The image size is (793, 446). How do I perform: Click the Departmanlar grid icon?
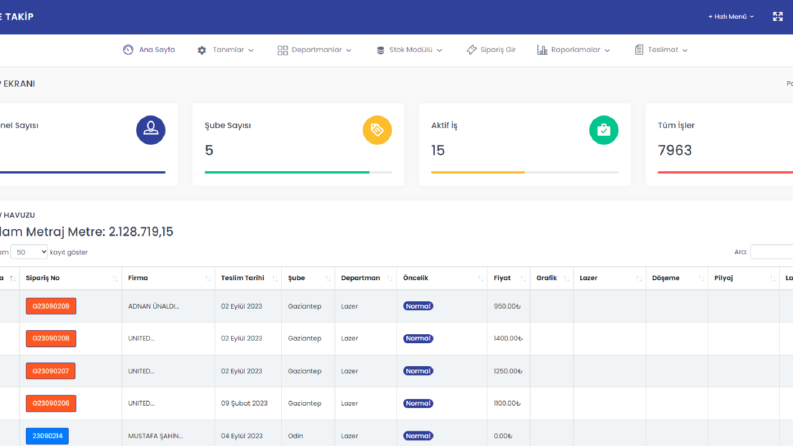pyautogui.click(x=283, y=50)
